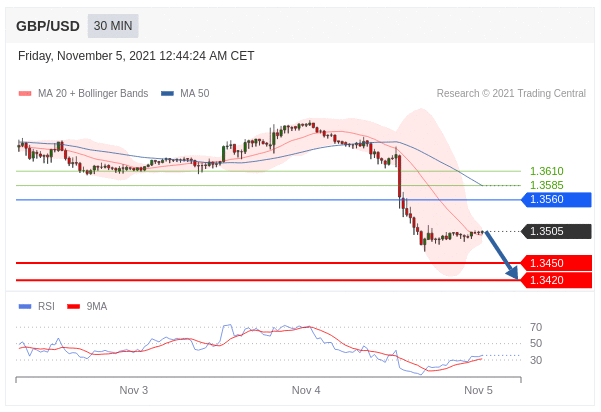Viewport: 601px width, 412px height.
Task: Click the GBP/USD currency pair title
Action: 48,26
